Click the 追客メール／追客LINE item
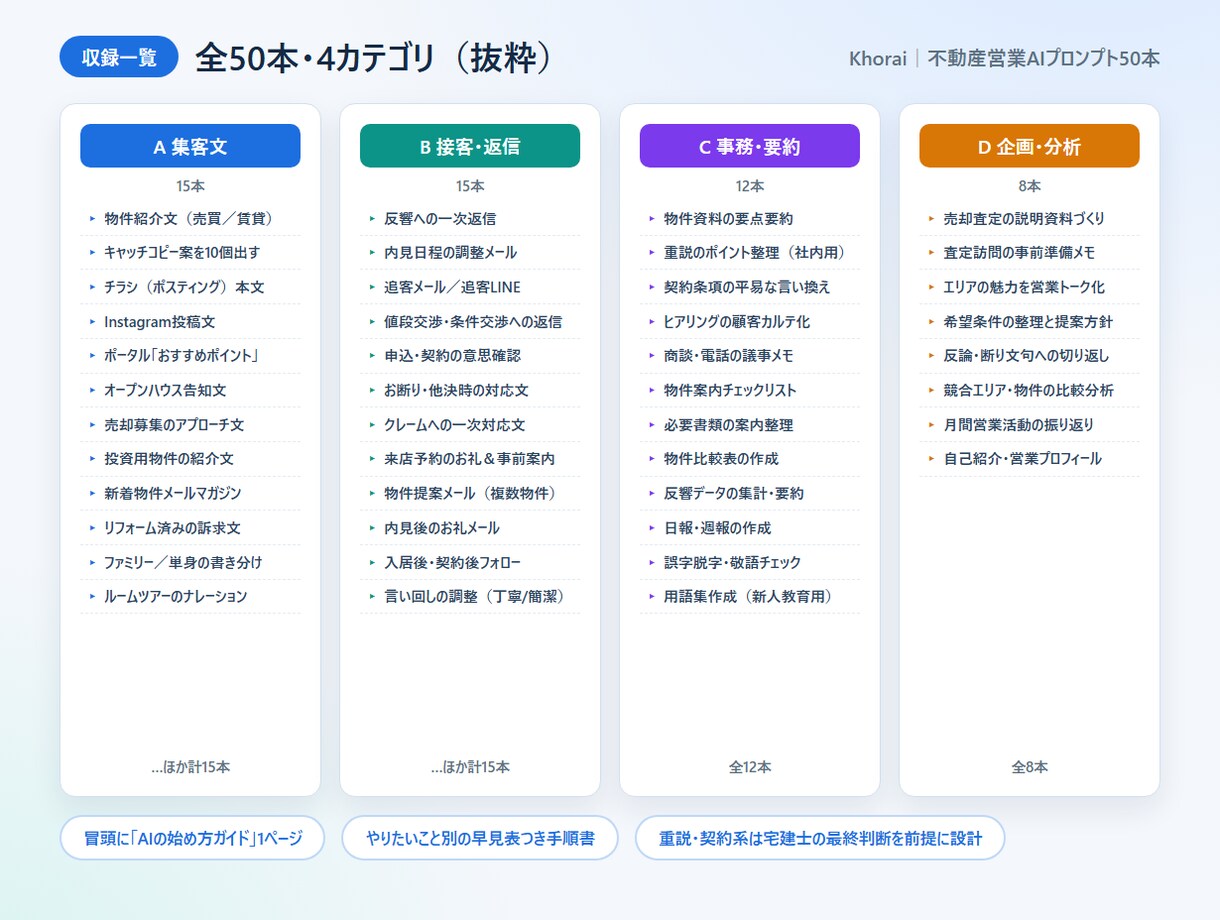 pyautogui.click(x=470, y=287)
